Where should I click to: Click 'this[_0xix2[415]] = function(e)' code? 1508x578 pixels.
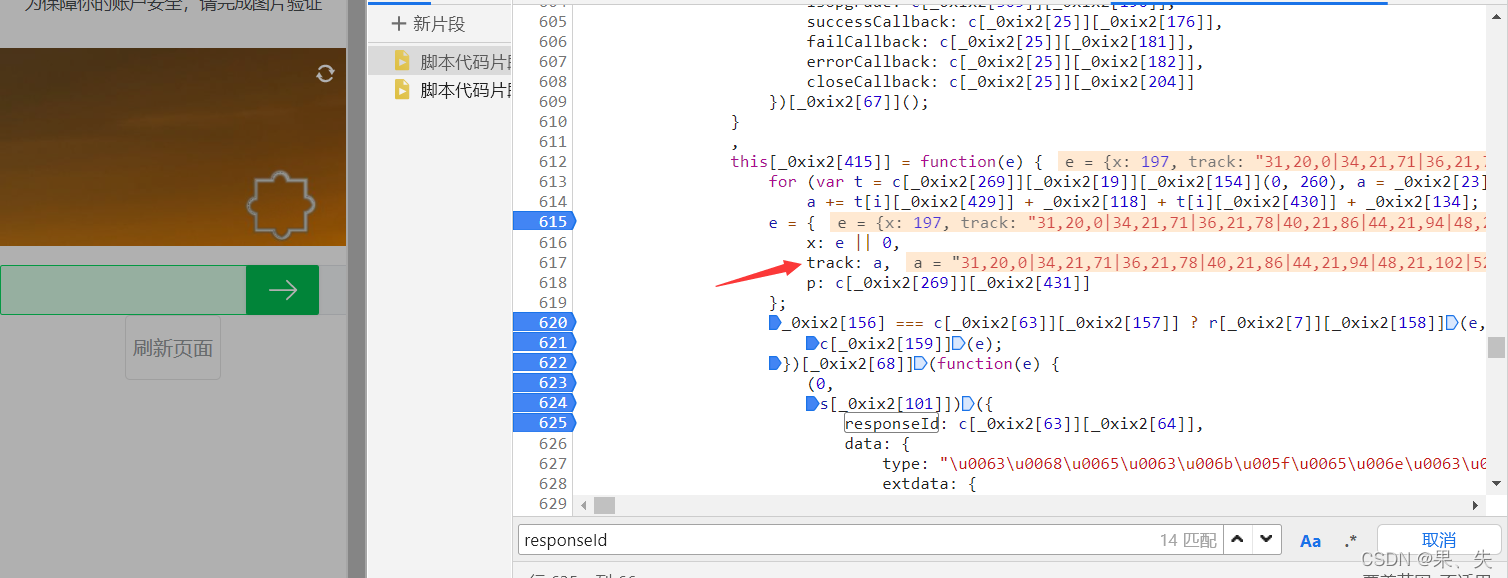point(887,162)
